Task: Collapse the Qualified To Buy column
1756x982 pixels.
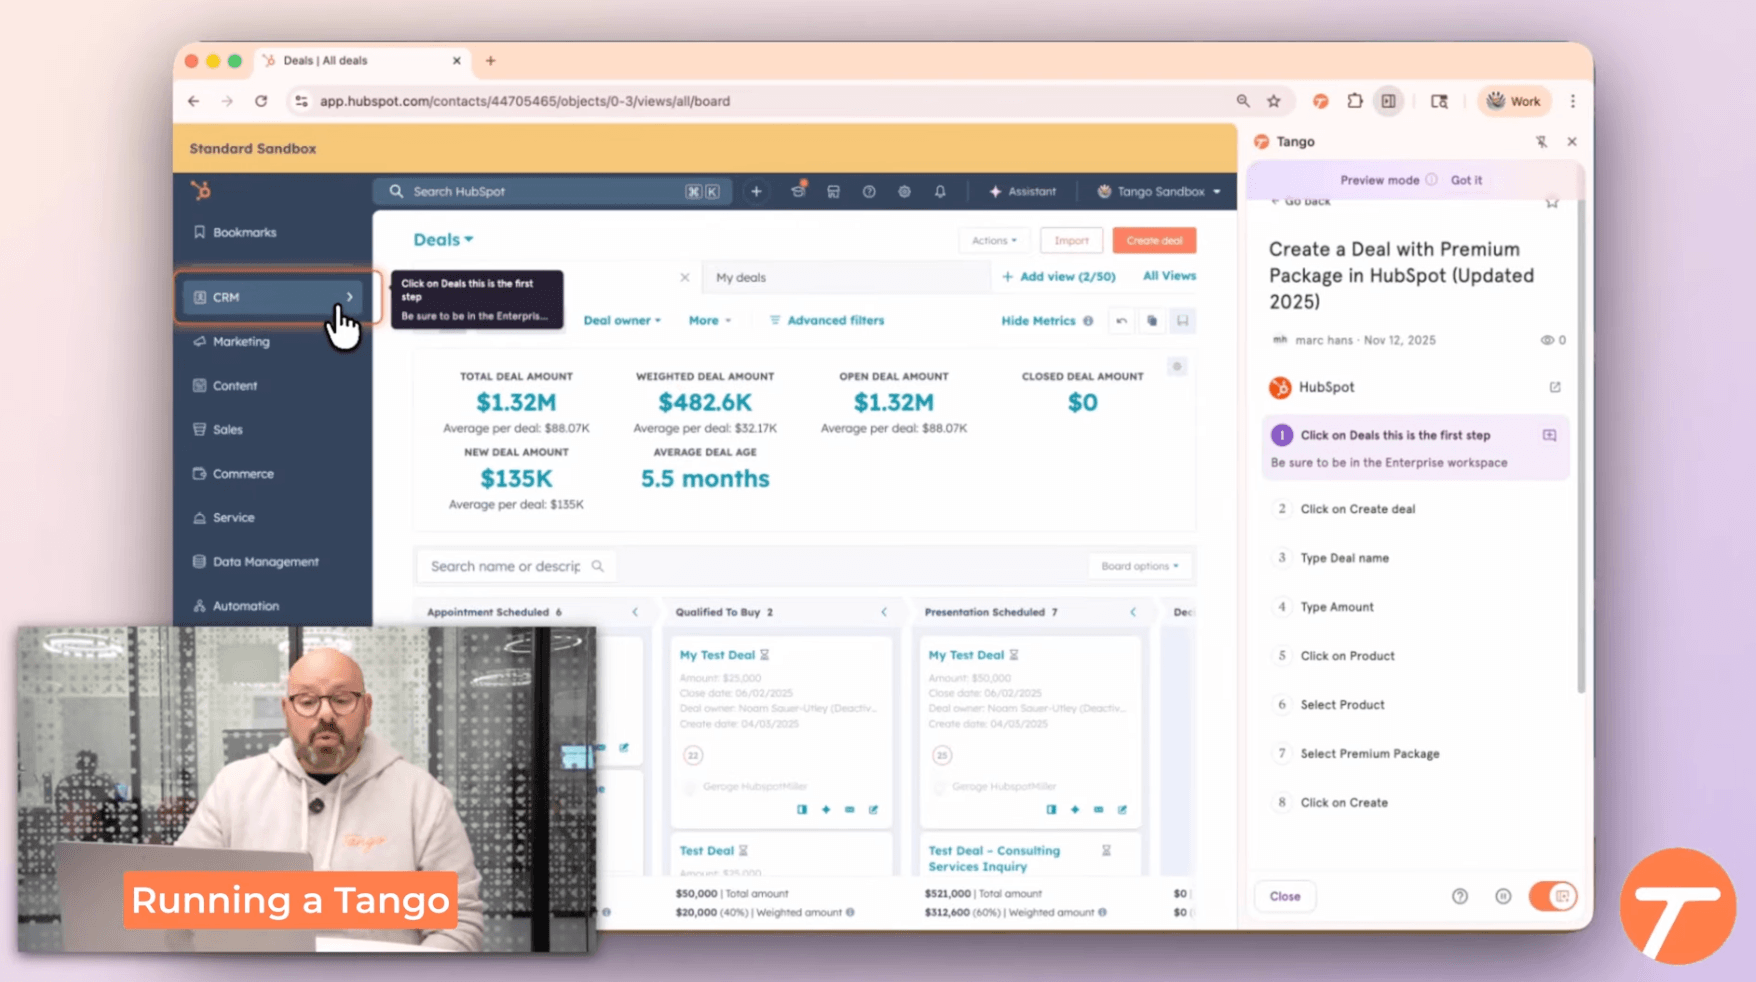Action: 884,612
